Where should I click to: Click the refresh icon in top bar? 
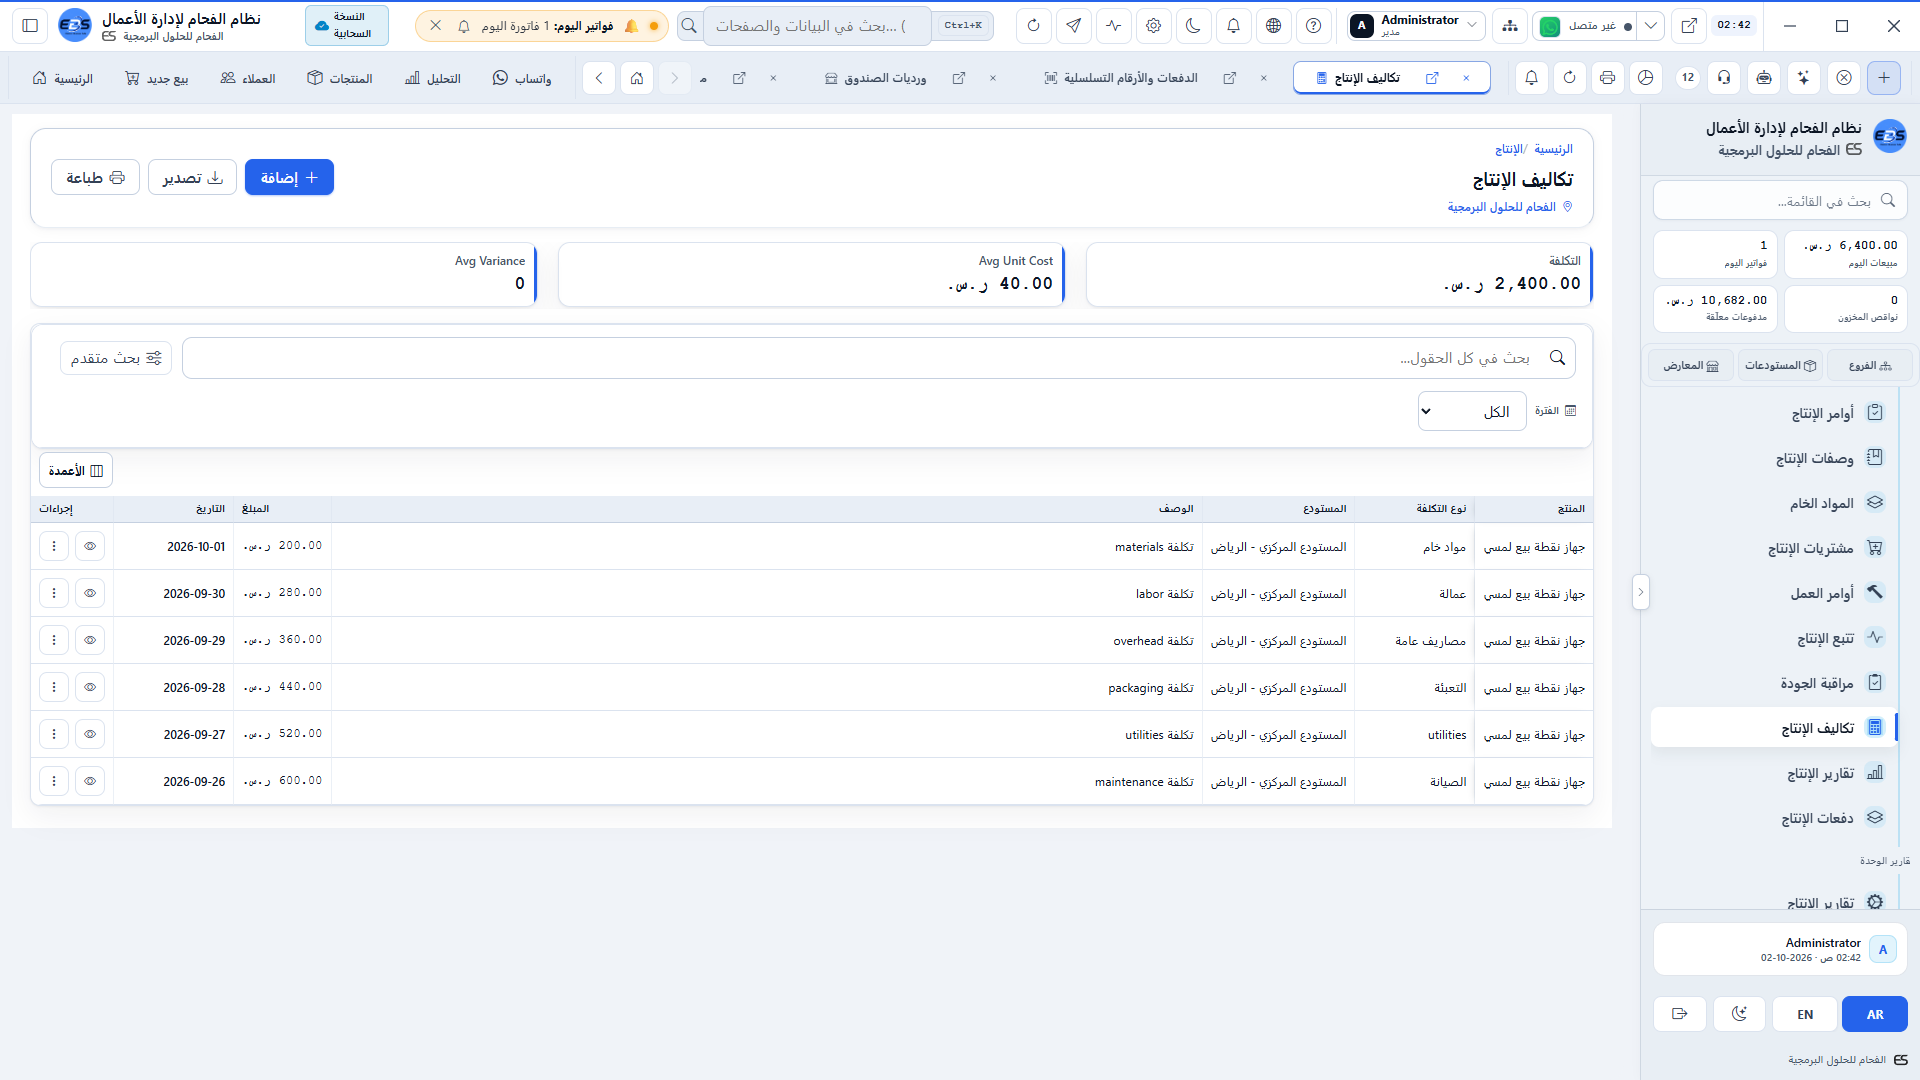click(x=1033, y=26)
